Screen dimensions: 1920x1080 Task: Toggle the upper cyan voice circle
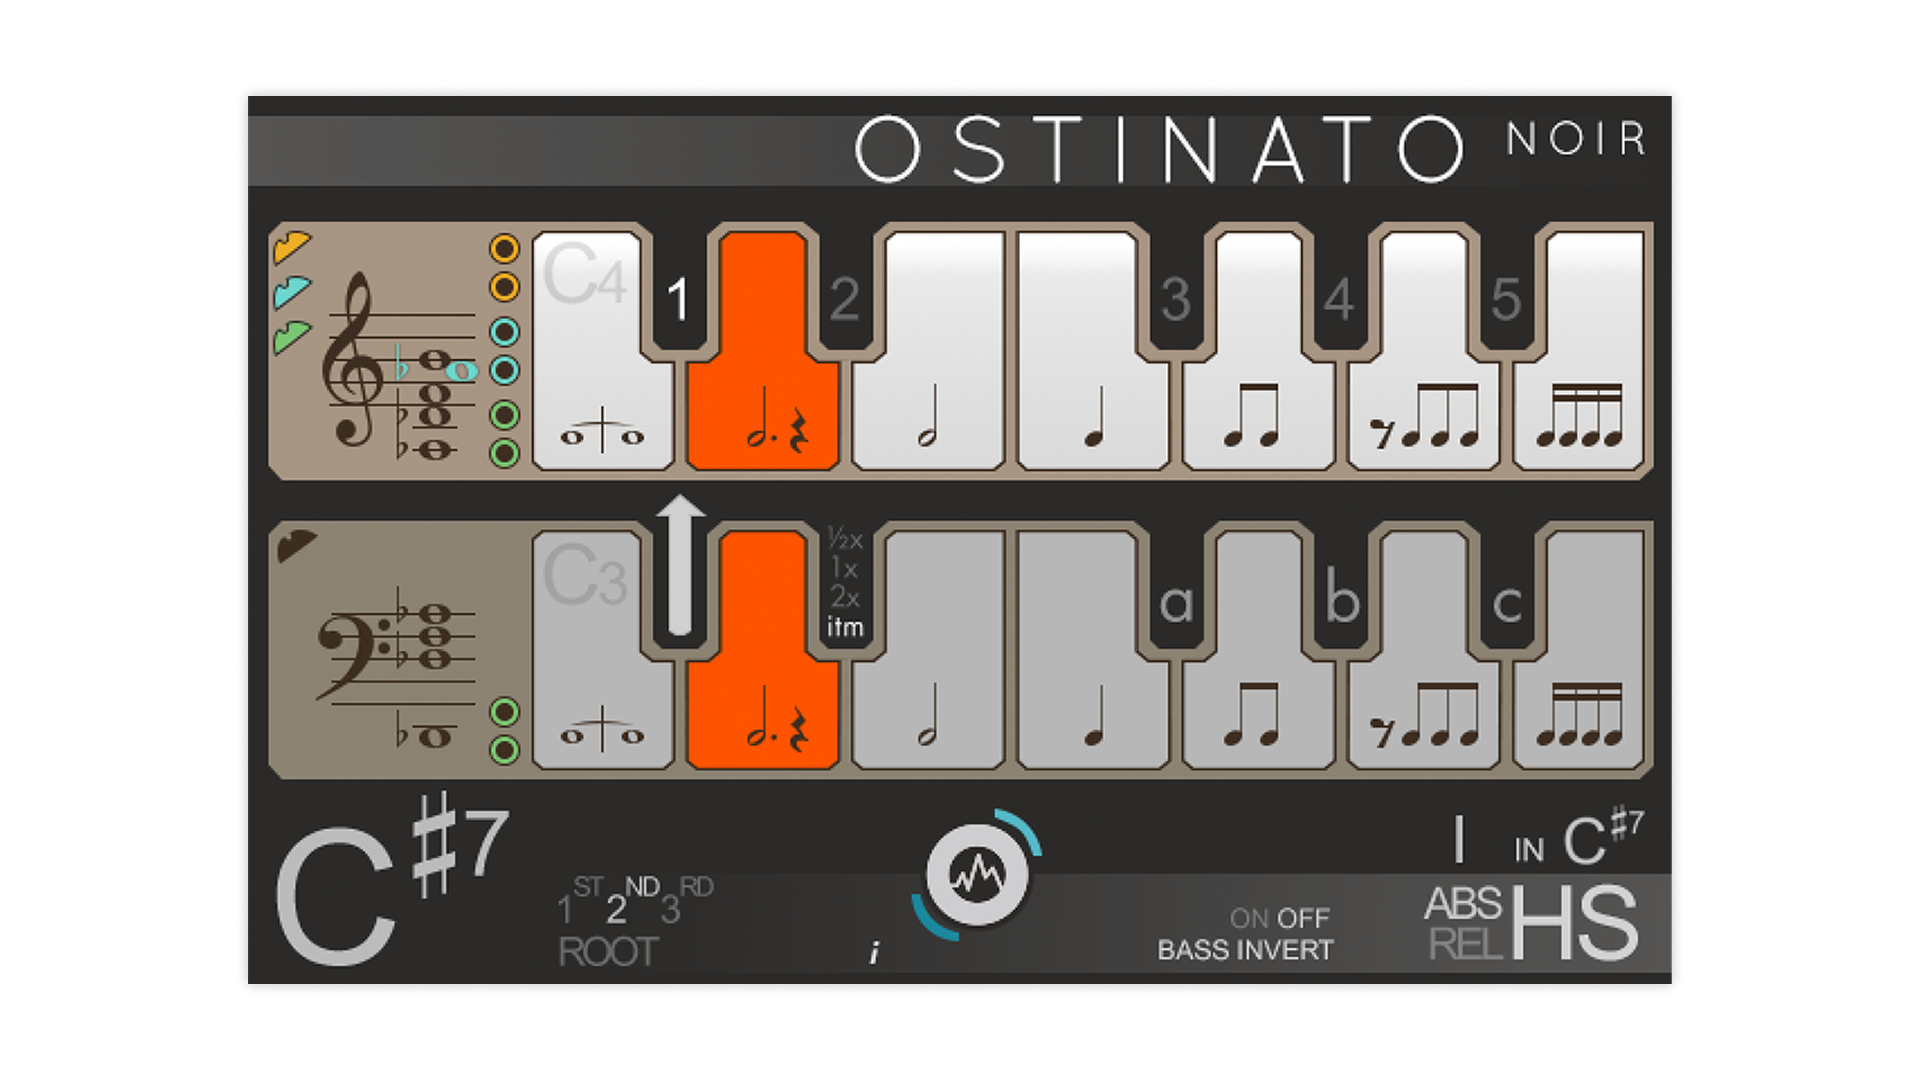[x=505, y=331]
